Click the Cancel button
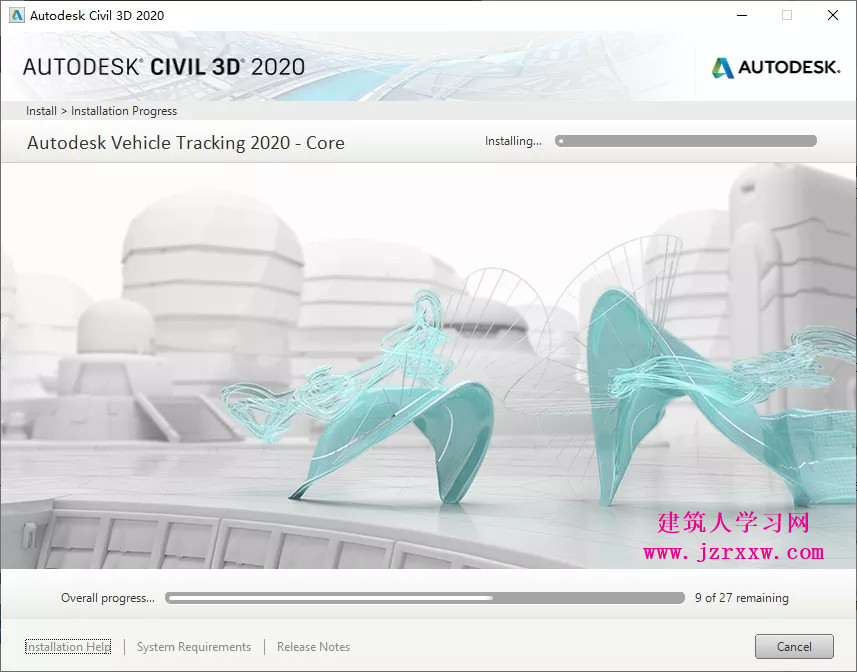The image size is (857, 672). click(794, 647)
